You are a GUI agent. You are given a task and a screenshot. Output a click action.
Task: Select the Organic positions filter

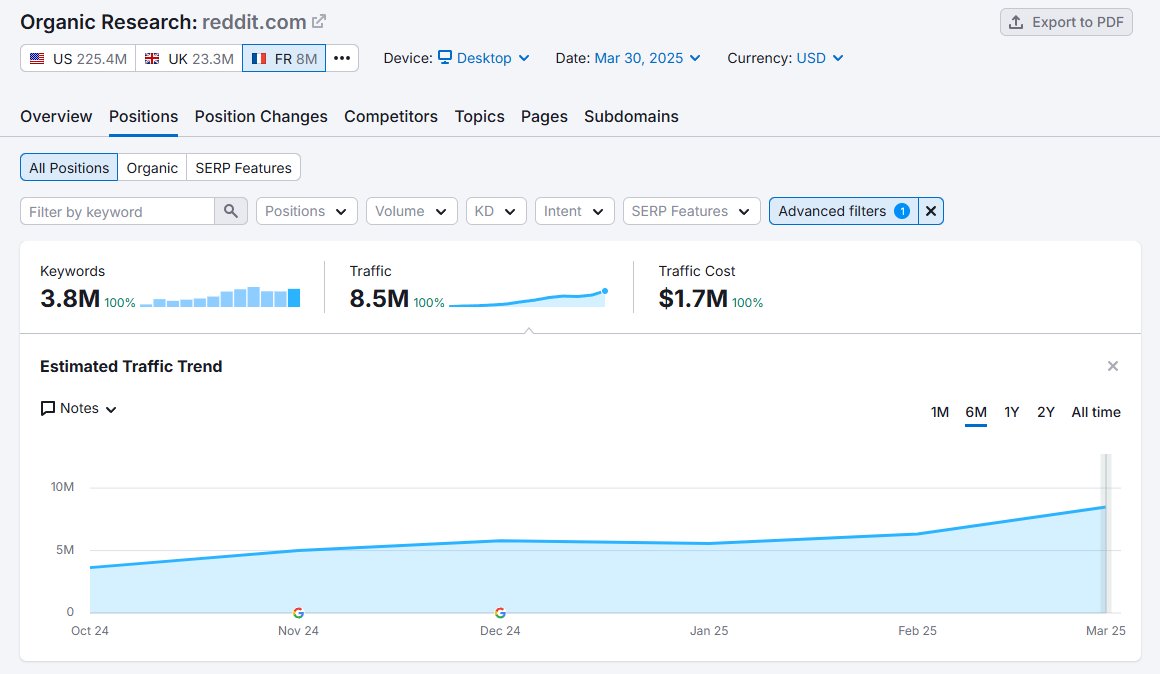pos(152,168)
